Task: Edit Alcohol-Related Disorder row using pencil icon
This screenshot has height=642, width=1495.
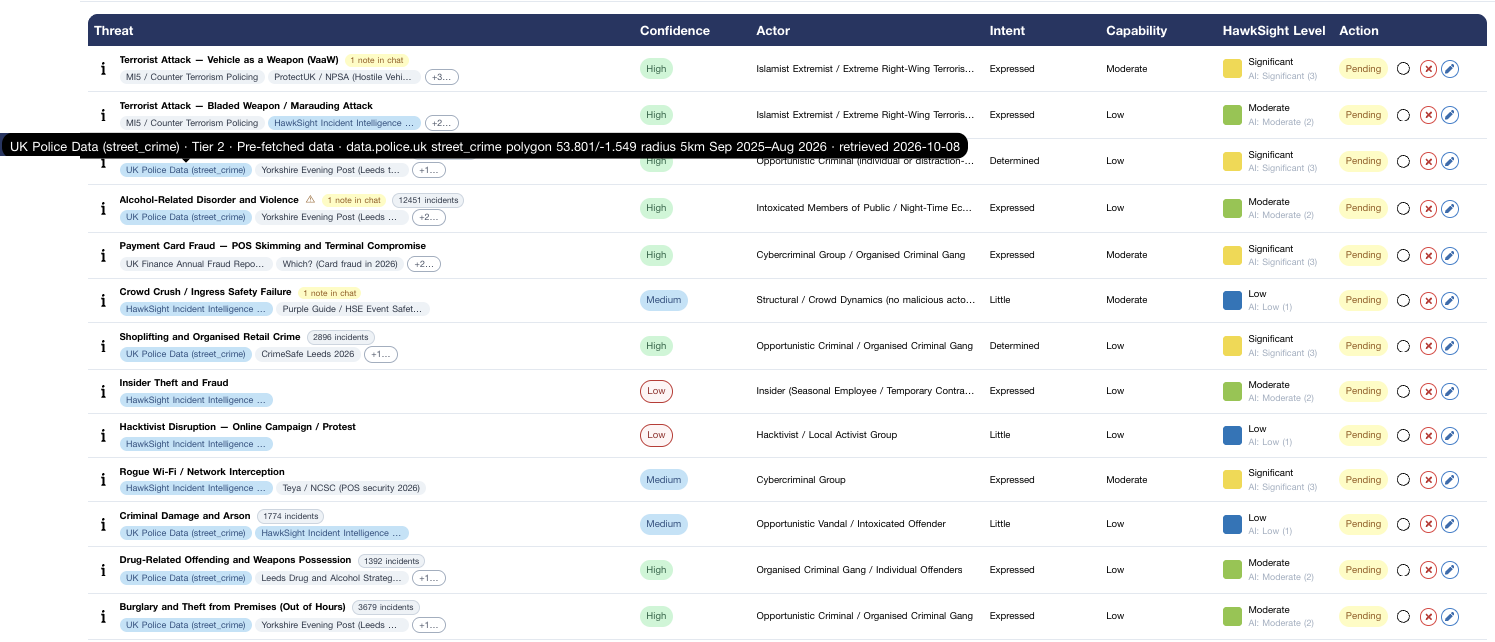Action: click(1450, 208)
